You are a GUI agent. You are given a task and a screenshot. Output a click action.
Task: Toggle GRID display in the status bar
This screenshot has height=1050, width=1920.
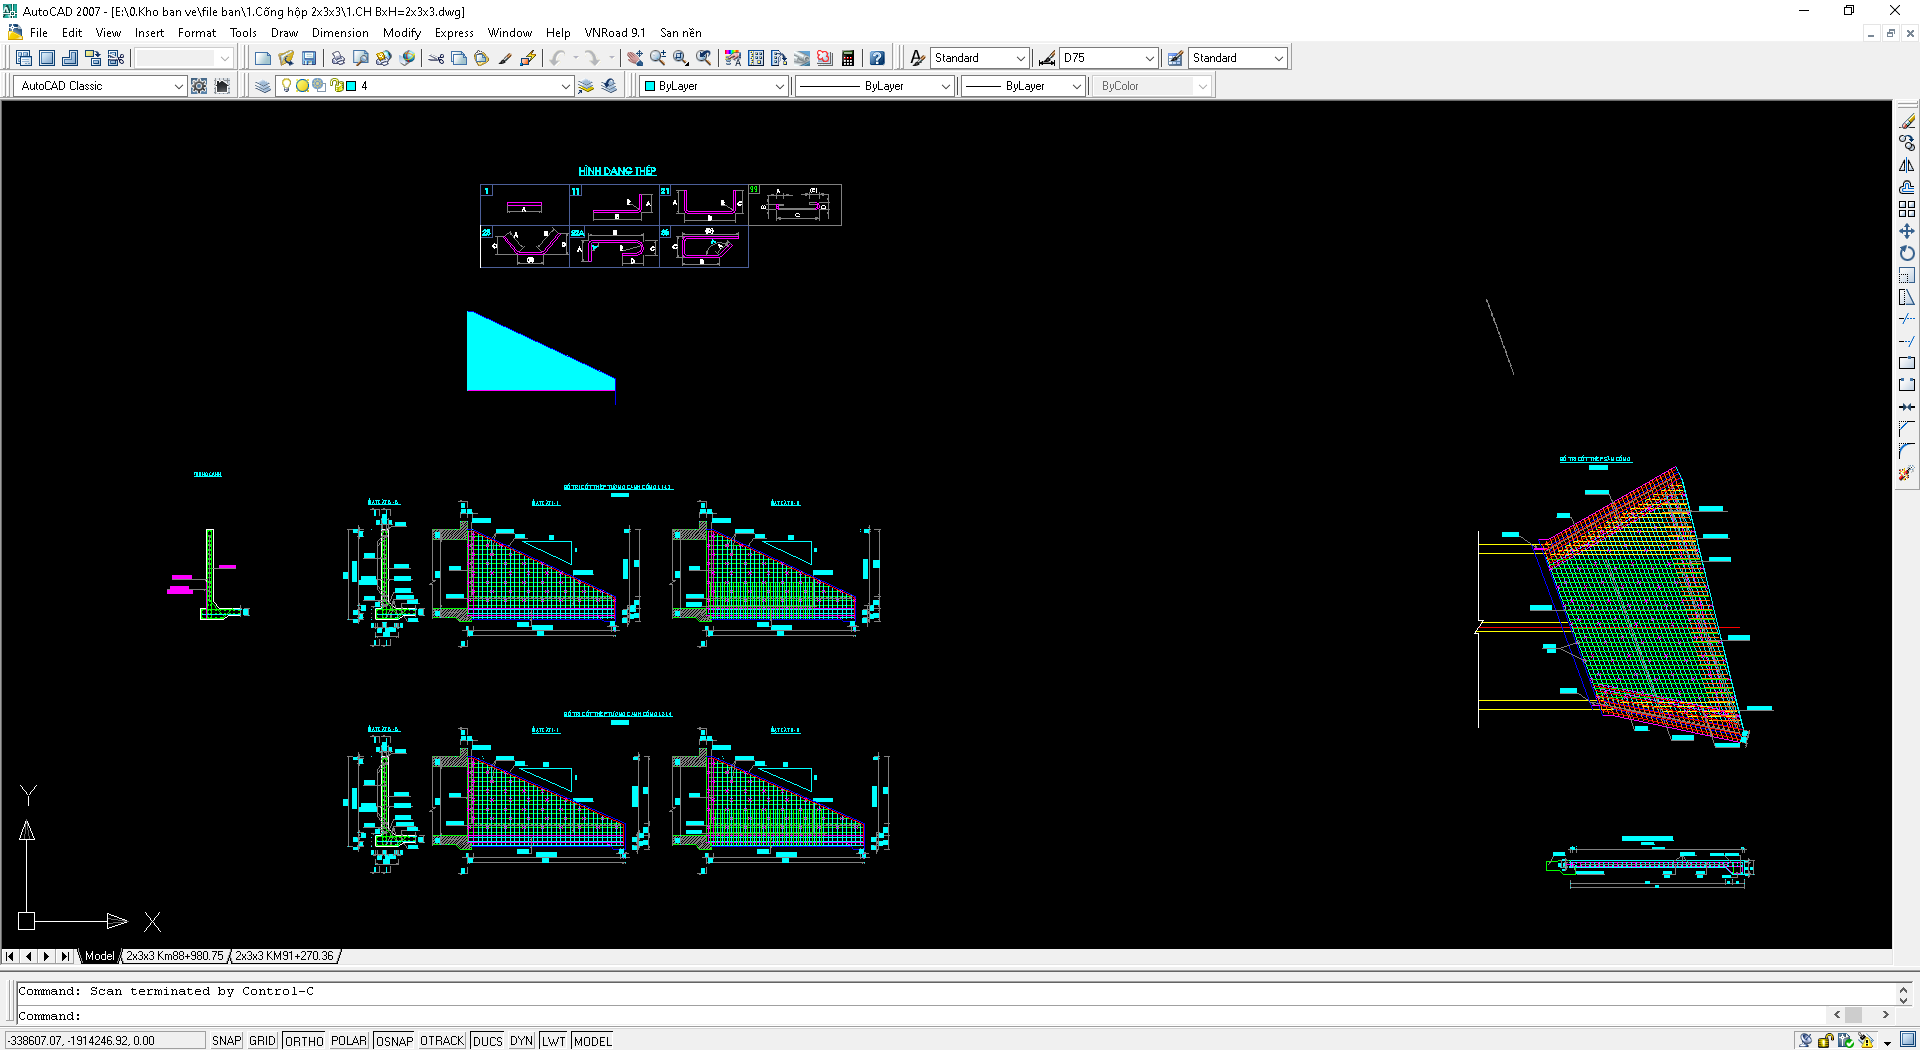click(x=262, y=1041)
